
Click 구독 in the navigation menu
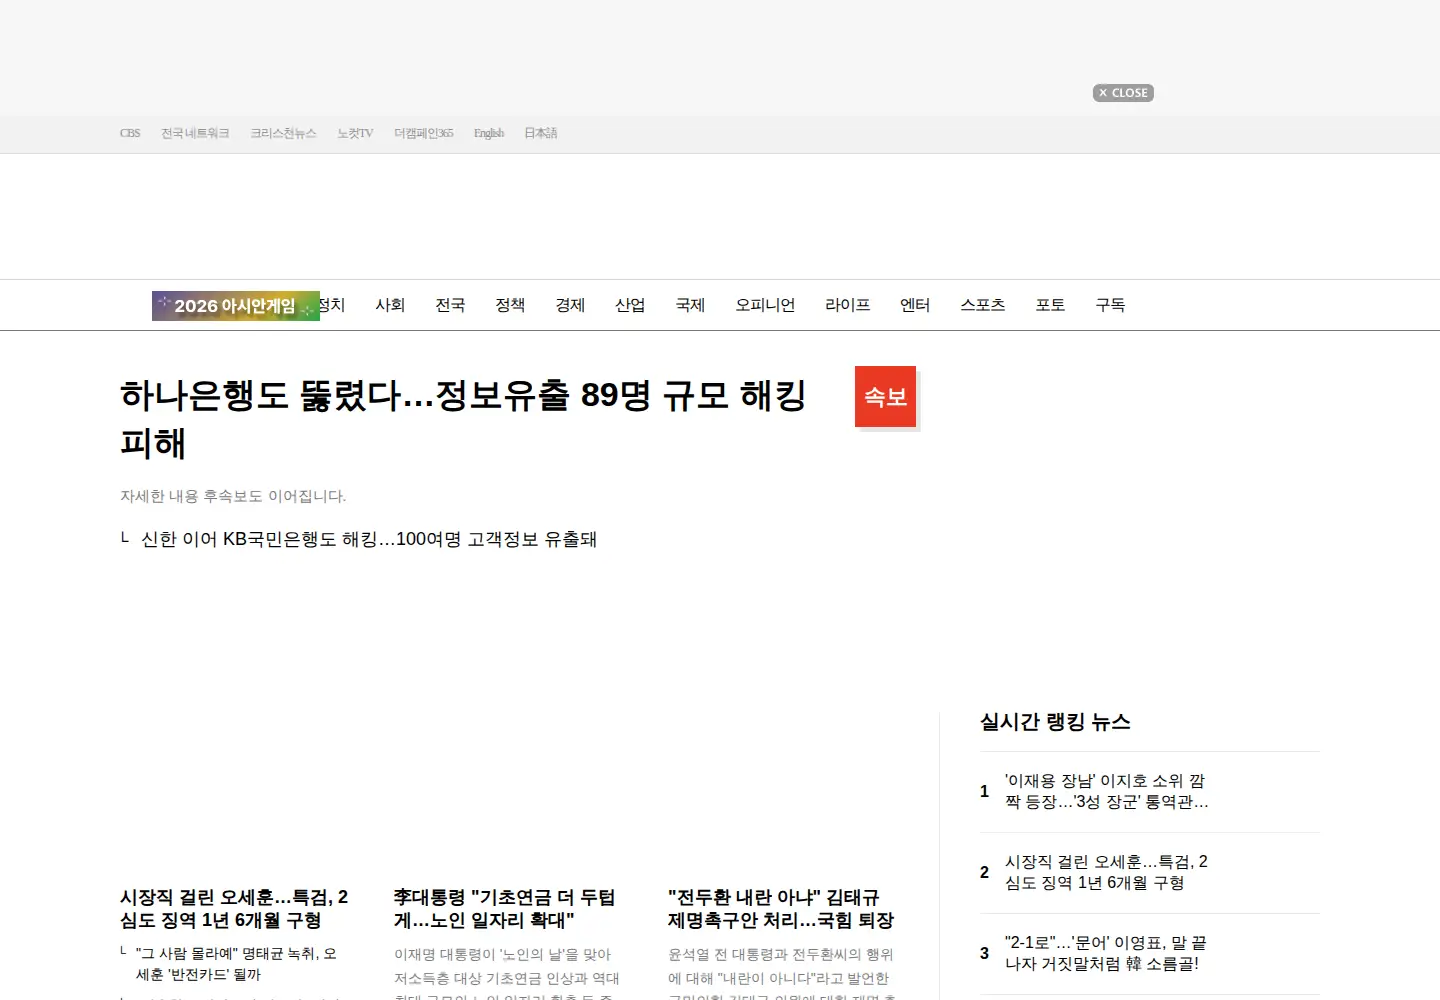pos(1110,305)
